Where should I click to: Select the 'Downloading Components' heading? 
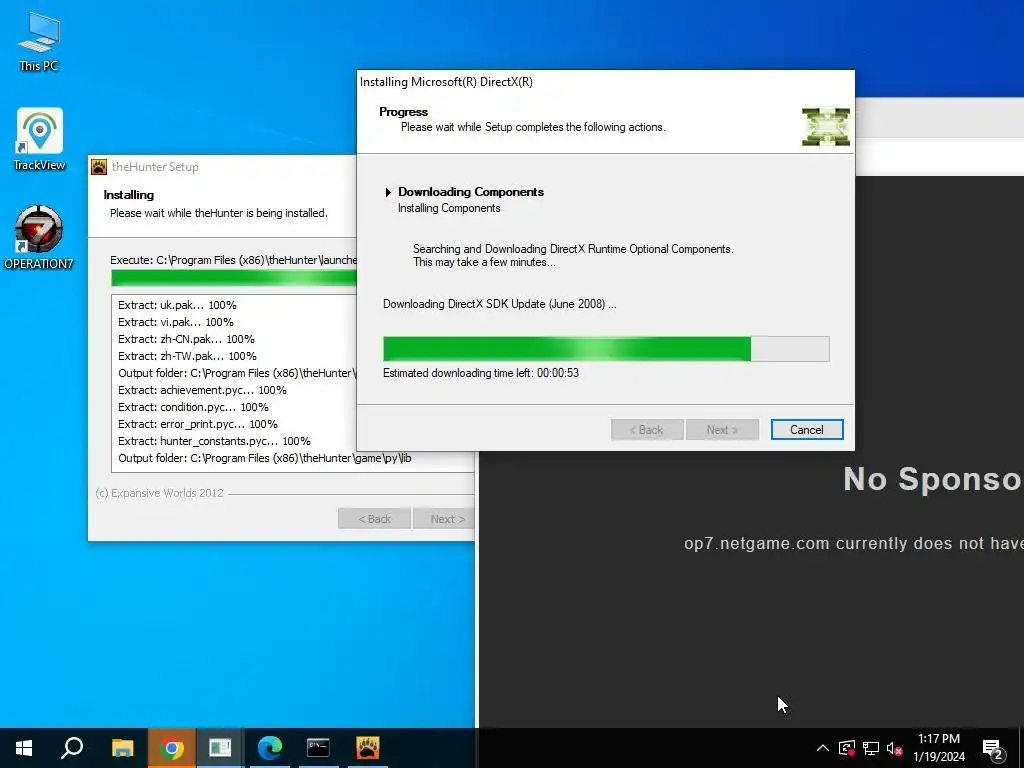pos(471,192)
